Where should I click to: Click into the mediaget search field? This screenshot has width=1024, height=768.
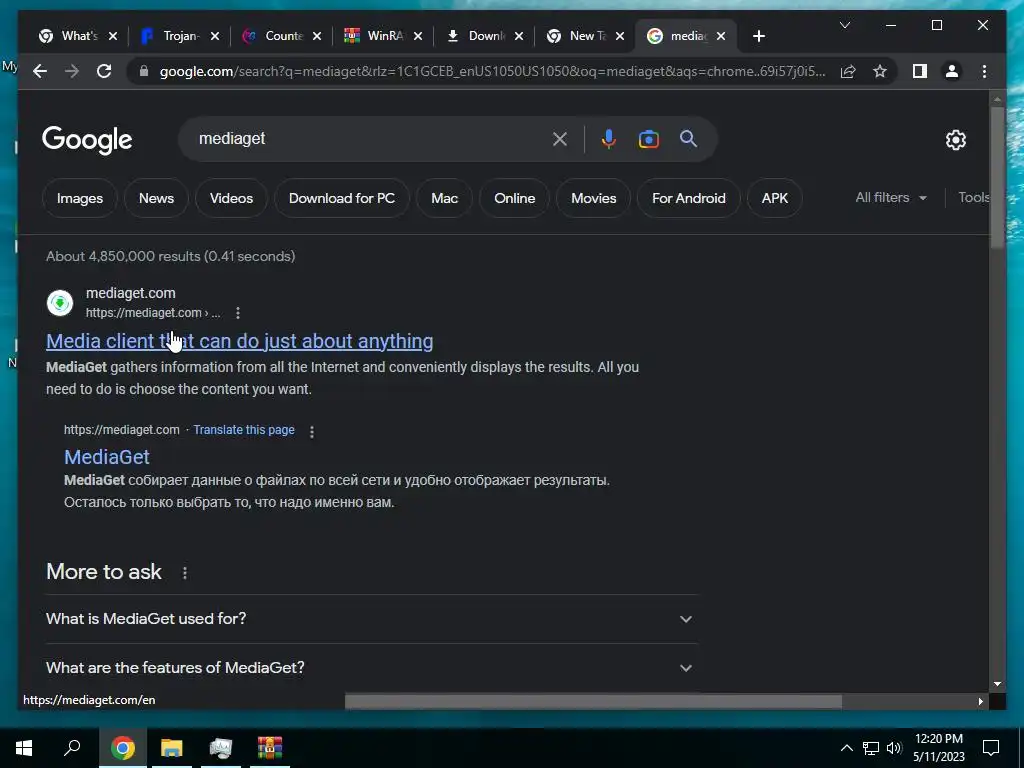point(369,138)
